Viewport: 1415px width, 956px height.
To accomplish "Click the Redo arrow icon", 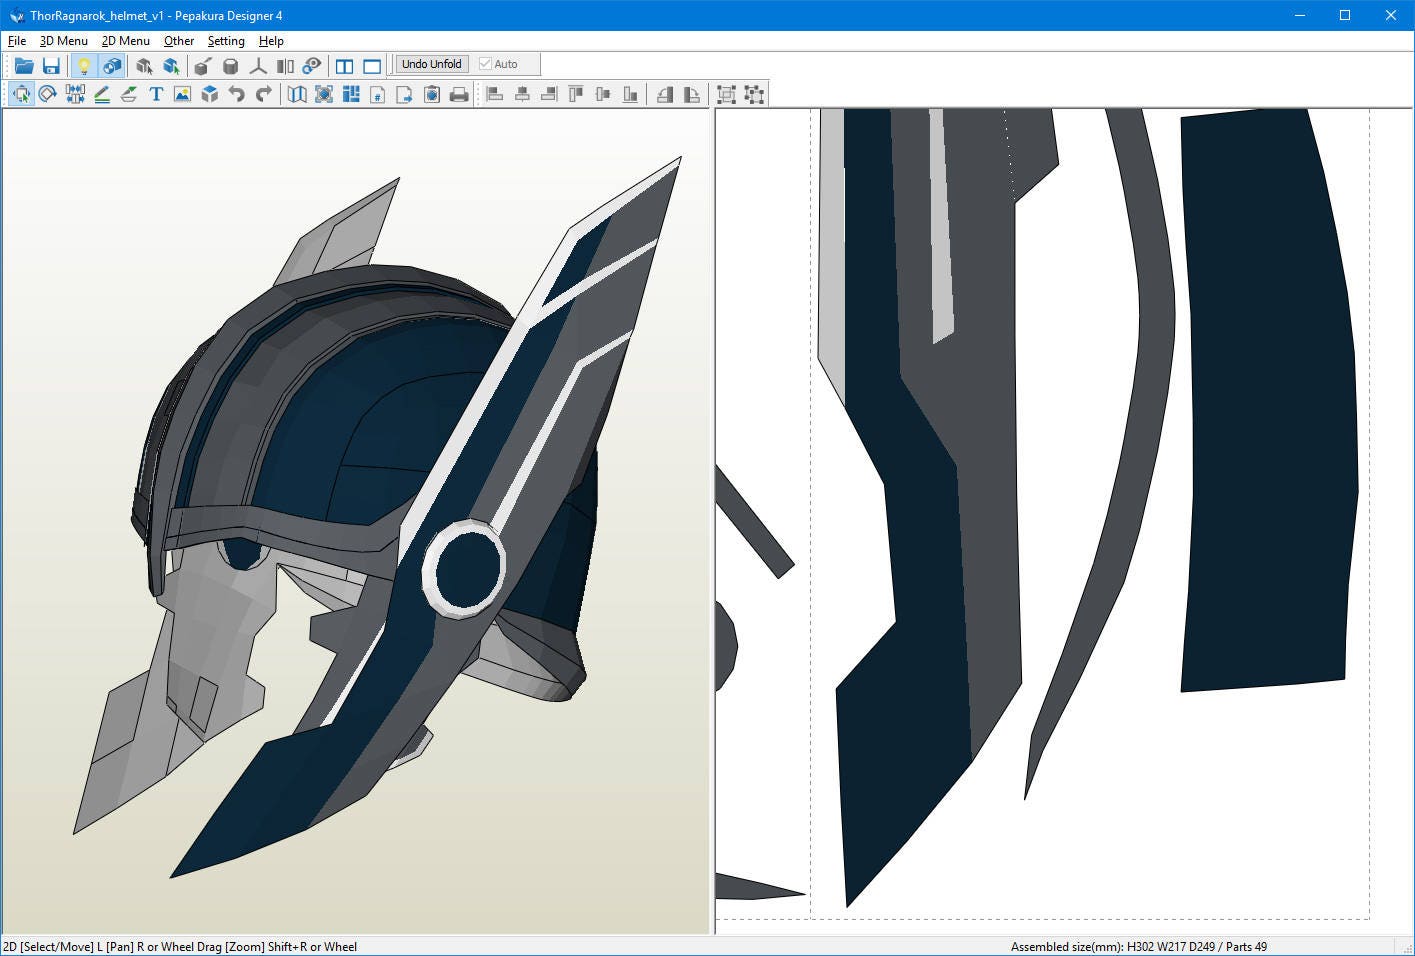I will (262, 94).
